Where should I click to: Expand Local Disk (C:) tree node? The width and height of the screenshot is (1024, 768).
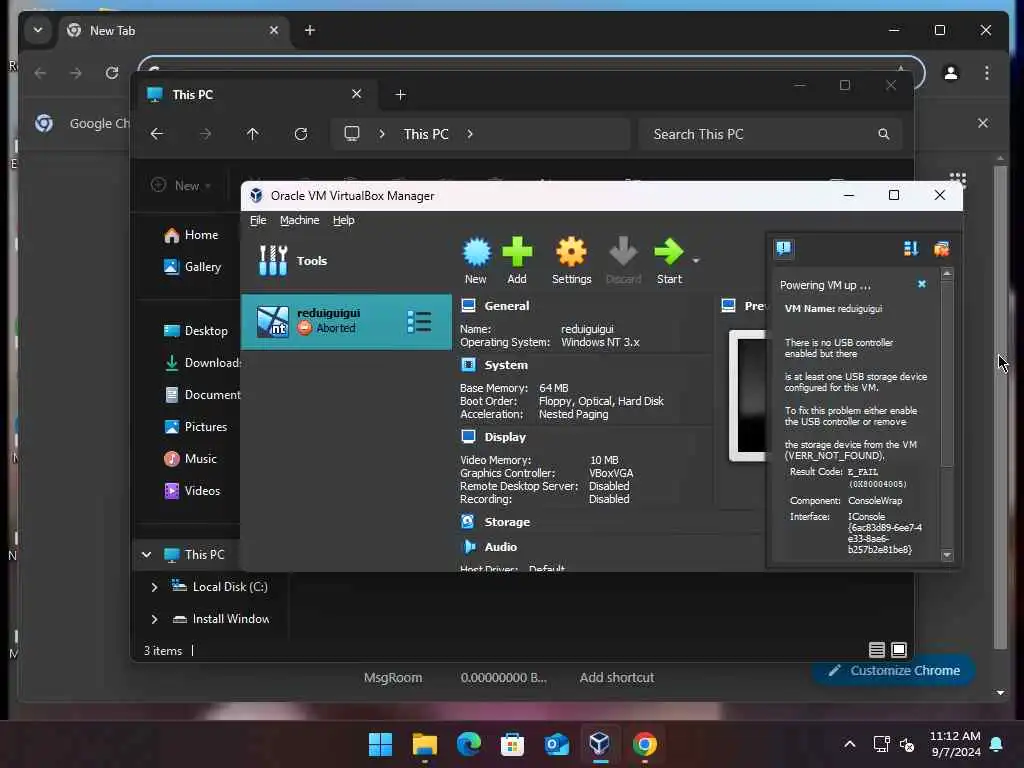pyautogui.click(x=154, y=587)
